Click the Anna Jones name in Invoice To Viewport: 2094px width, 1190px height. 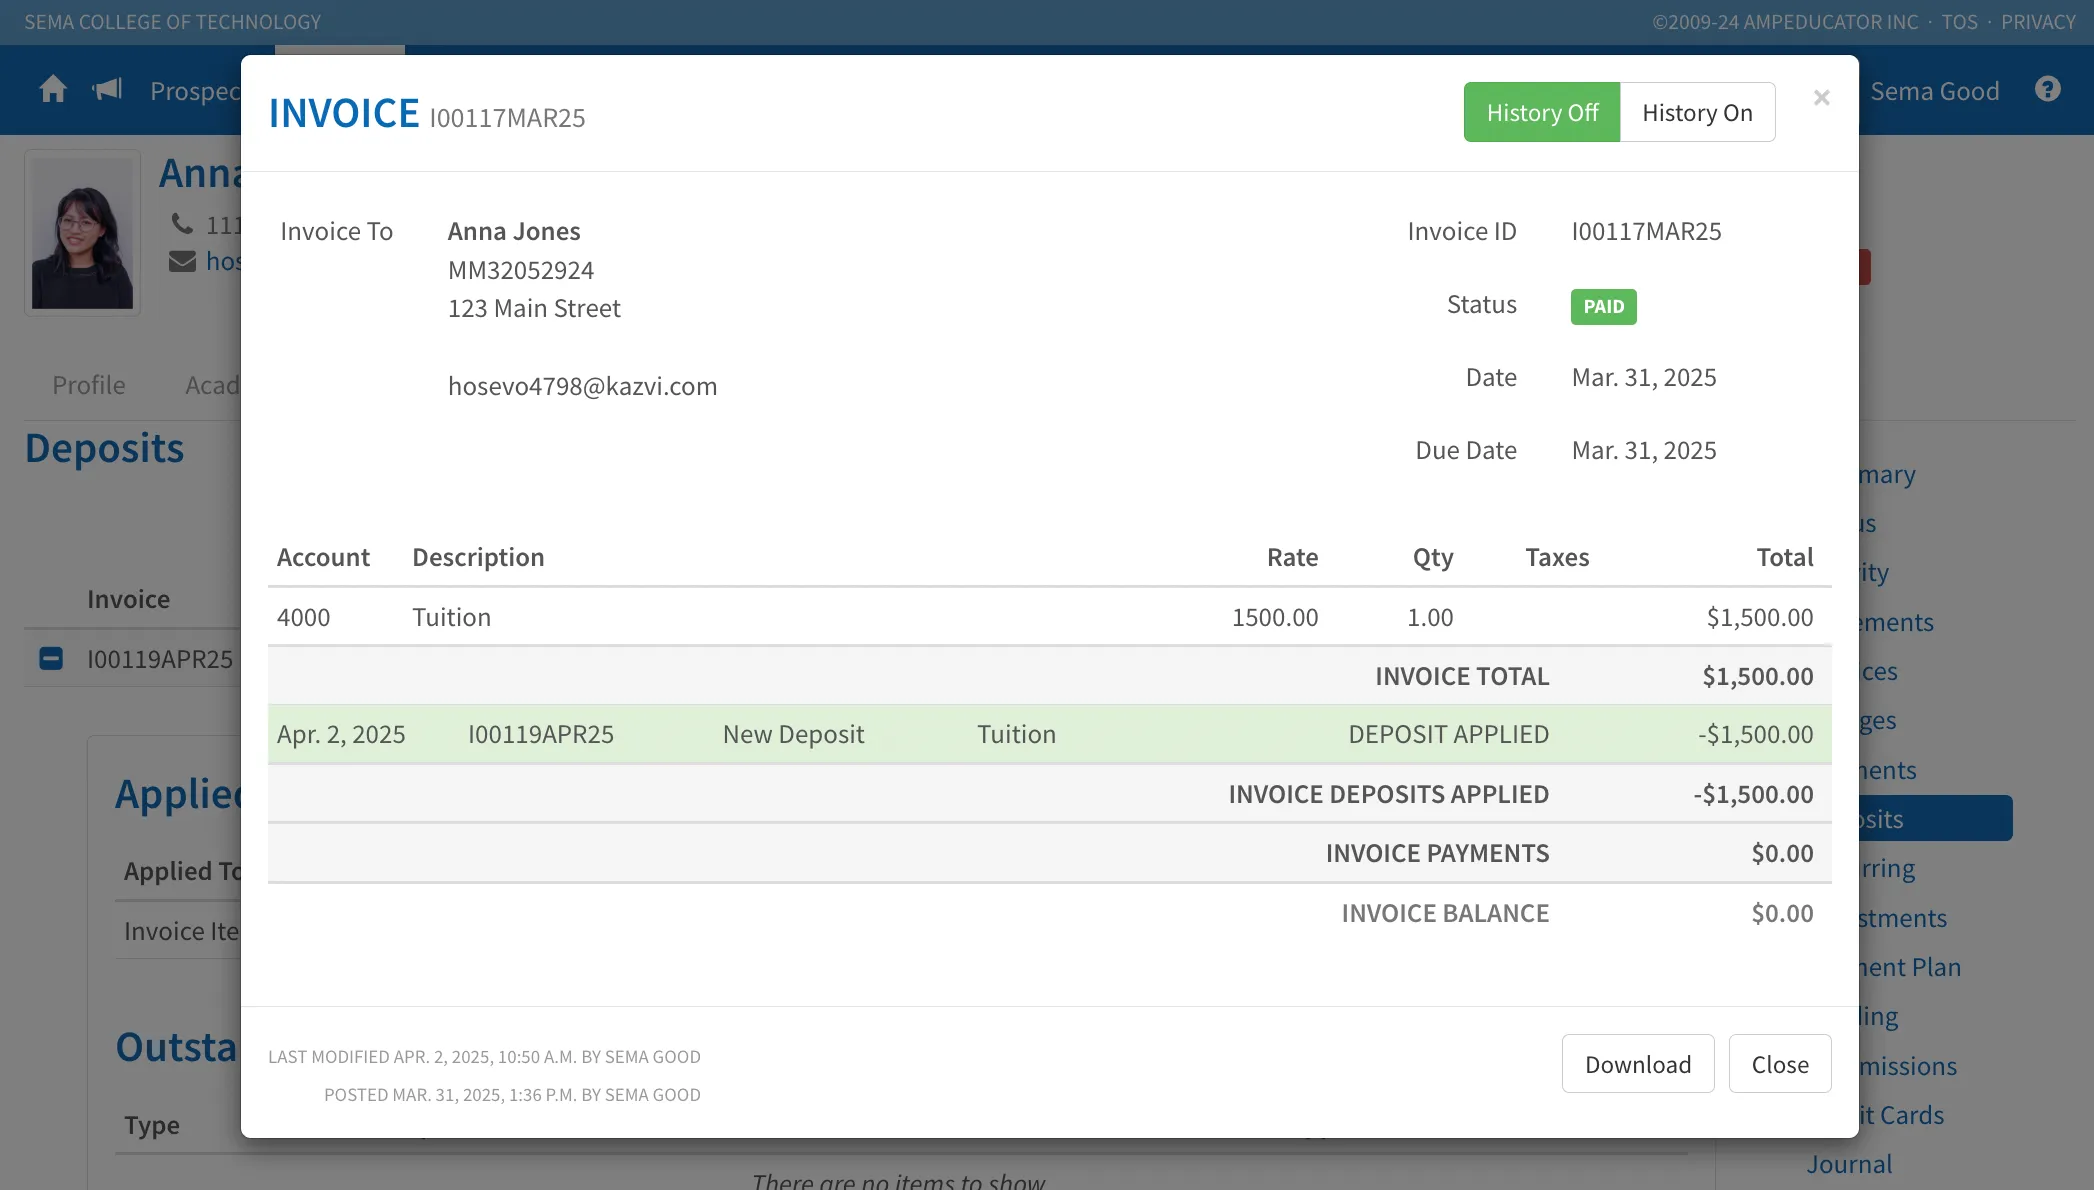[x=514, y=231]
